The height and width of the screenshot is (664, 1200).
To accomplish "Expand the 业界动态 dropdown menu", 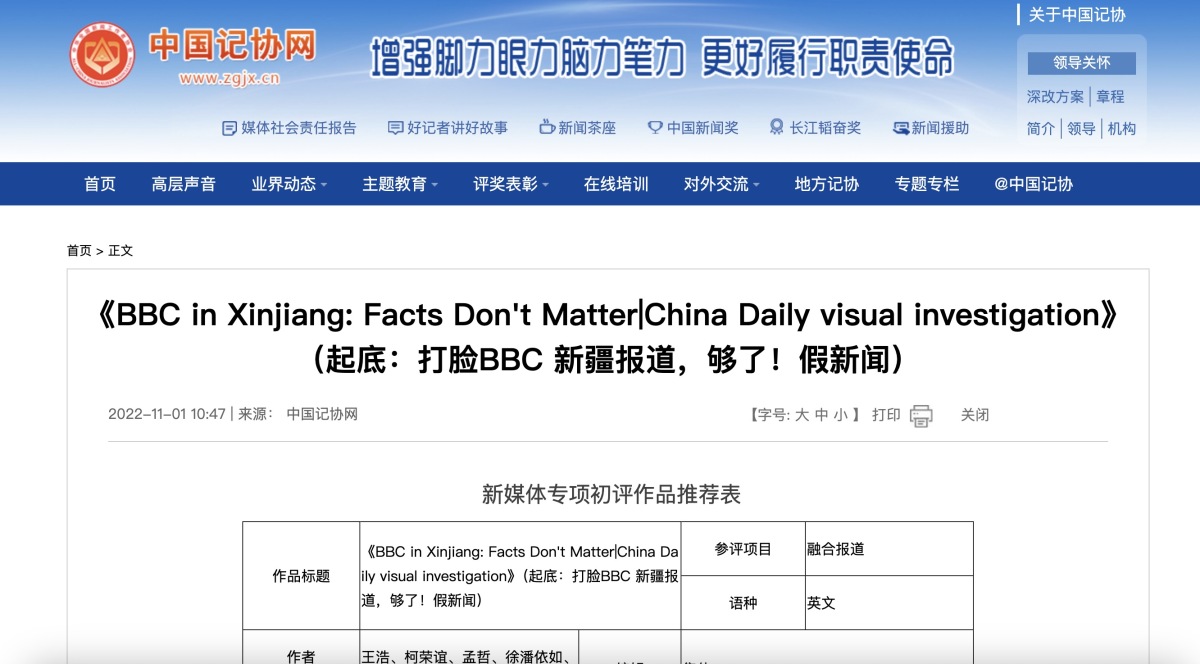I will tap(323, 185).
